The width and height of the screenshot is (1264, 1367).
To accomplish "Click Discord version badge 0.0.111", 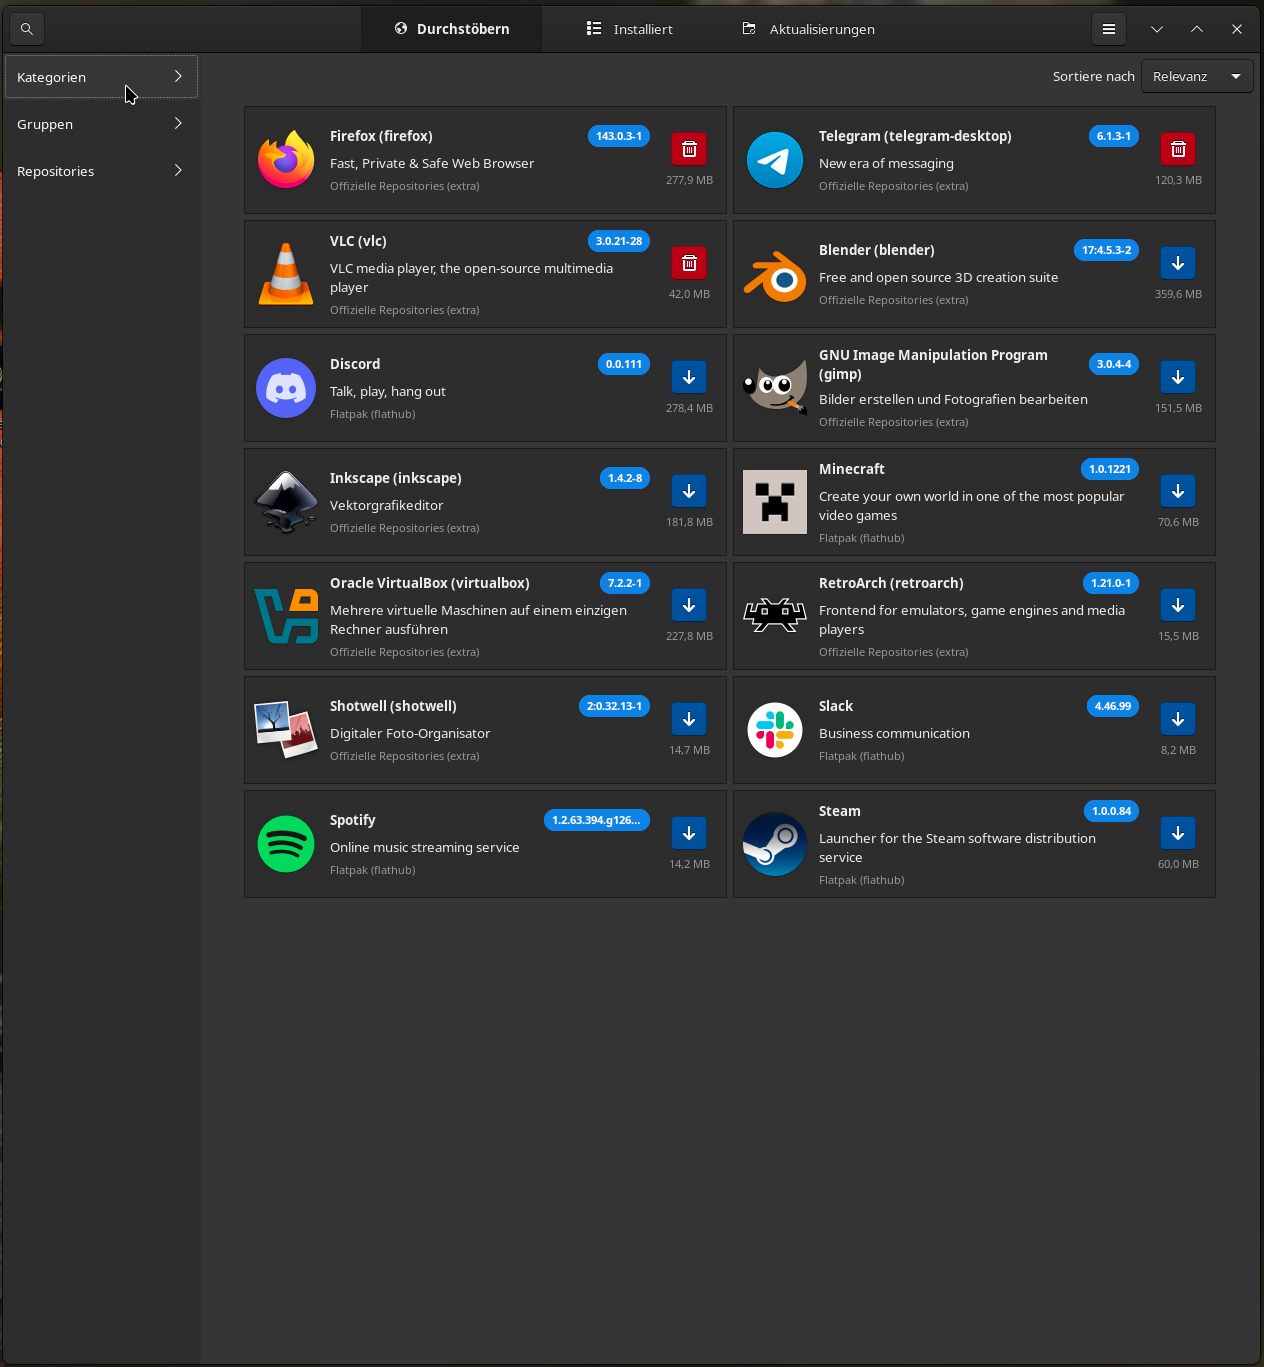I will click(624, 364).
